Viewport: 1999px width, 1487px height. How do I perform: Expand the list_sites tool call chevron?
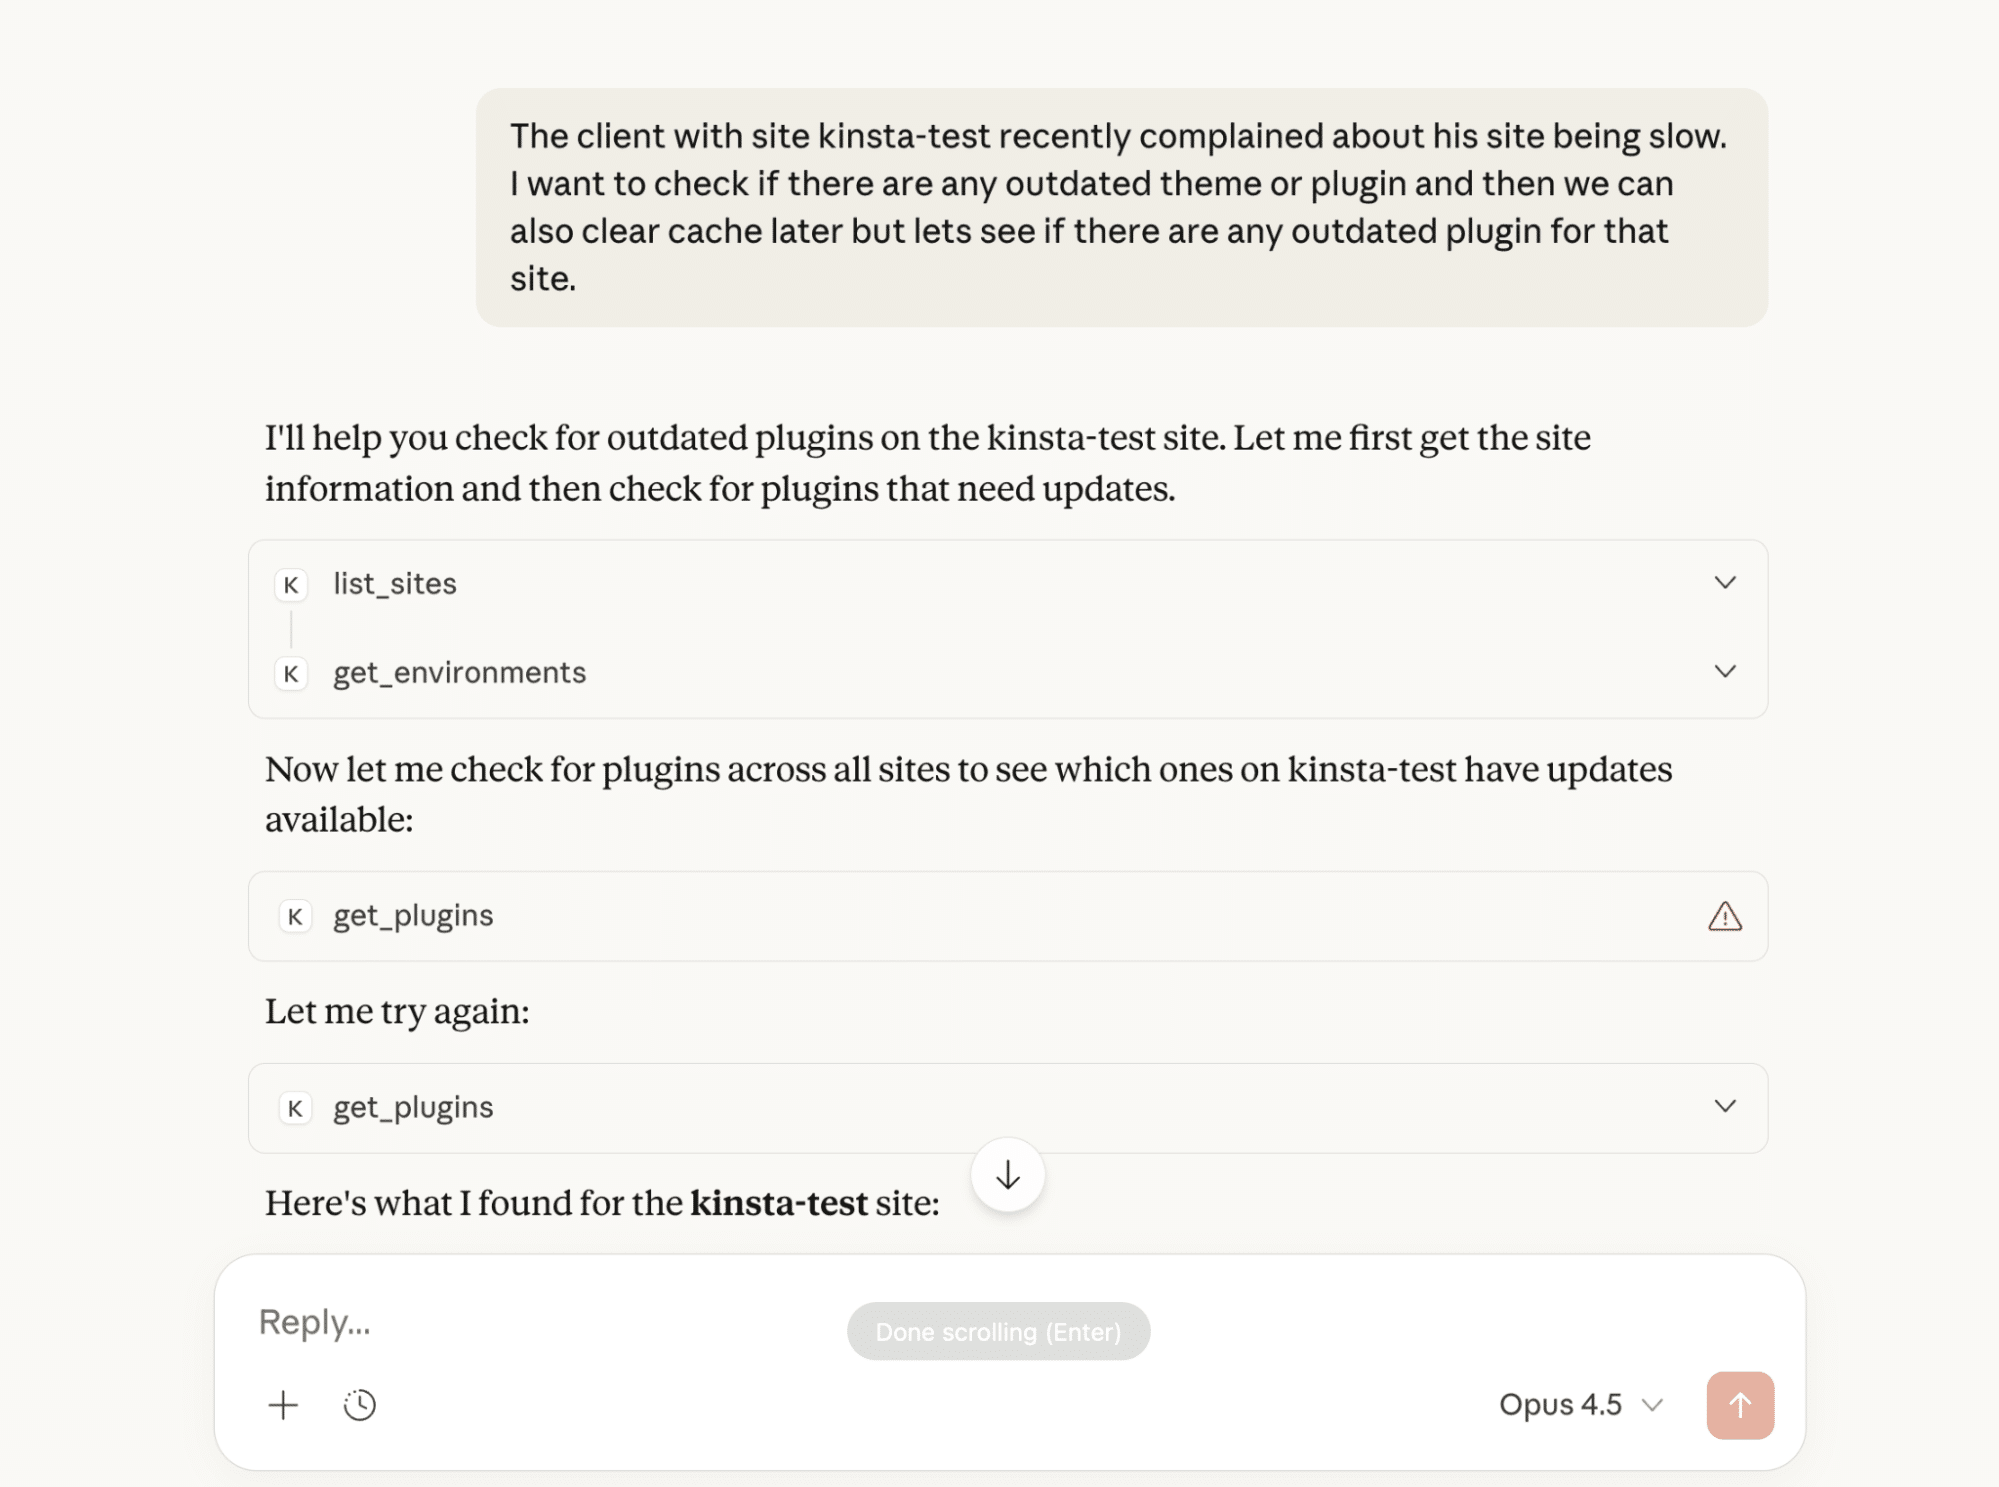(1724, 583)
